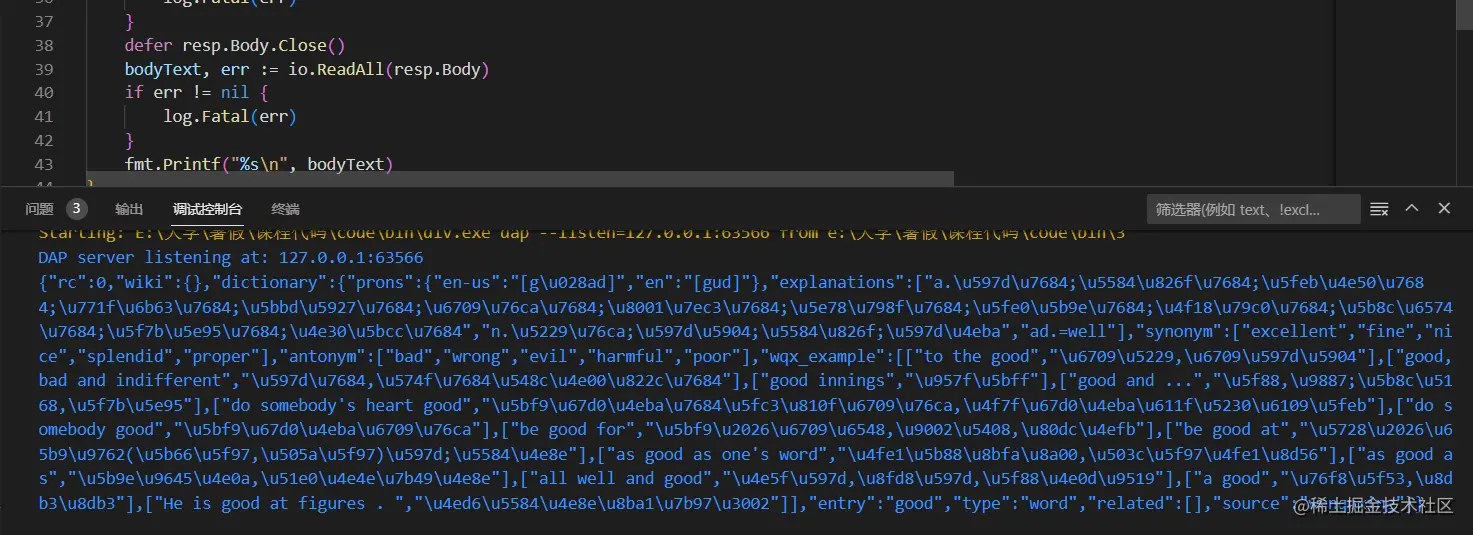Click '"entry":"good"' in console output
1473x535 pixels.
click(x=875, y=503)
